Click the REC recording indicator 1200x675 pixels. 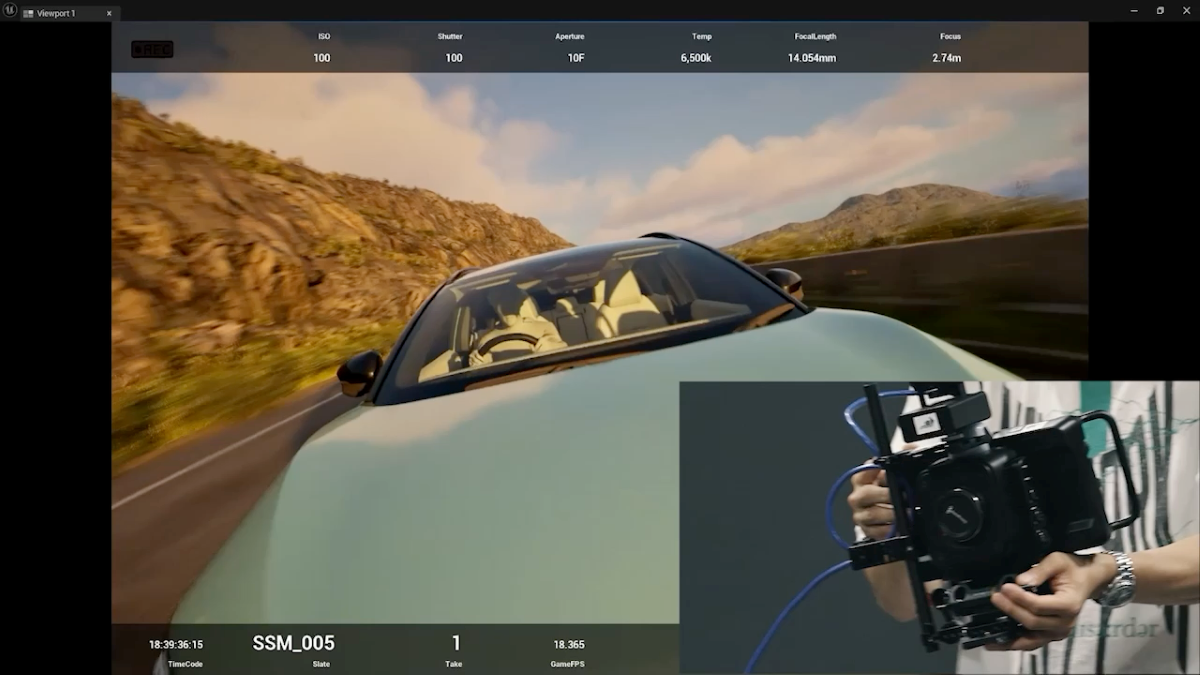click(152, 49)
